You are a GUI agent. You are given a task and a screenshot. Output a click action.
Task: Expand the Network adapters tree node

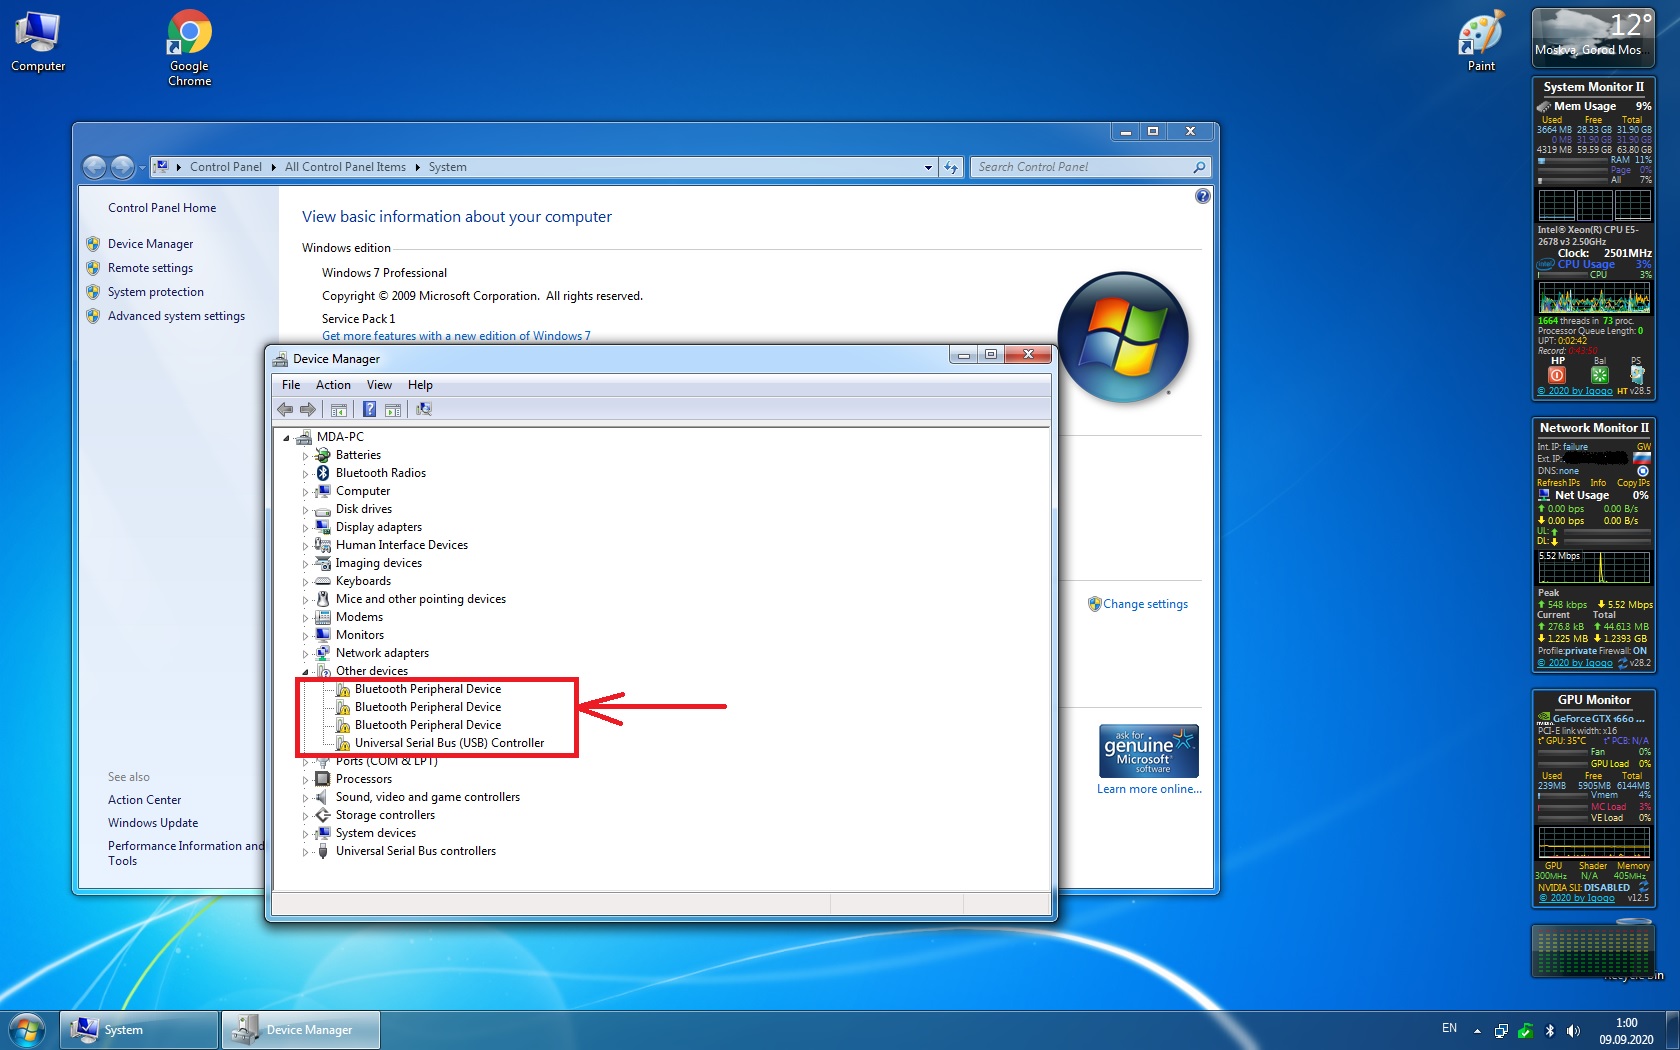point(306,654)
